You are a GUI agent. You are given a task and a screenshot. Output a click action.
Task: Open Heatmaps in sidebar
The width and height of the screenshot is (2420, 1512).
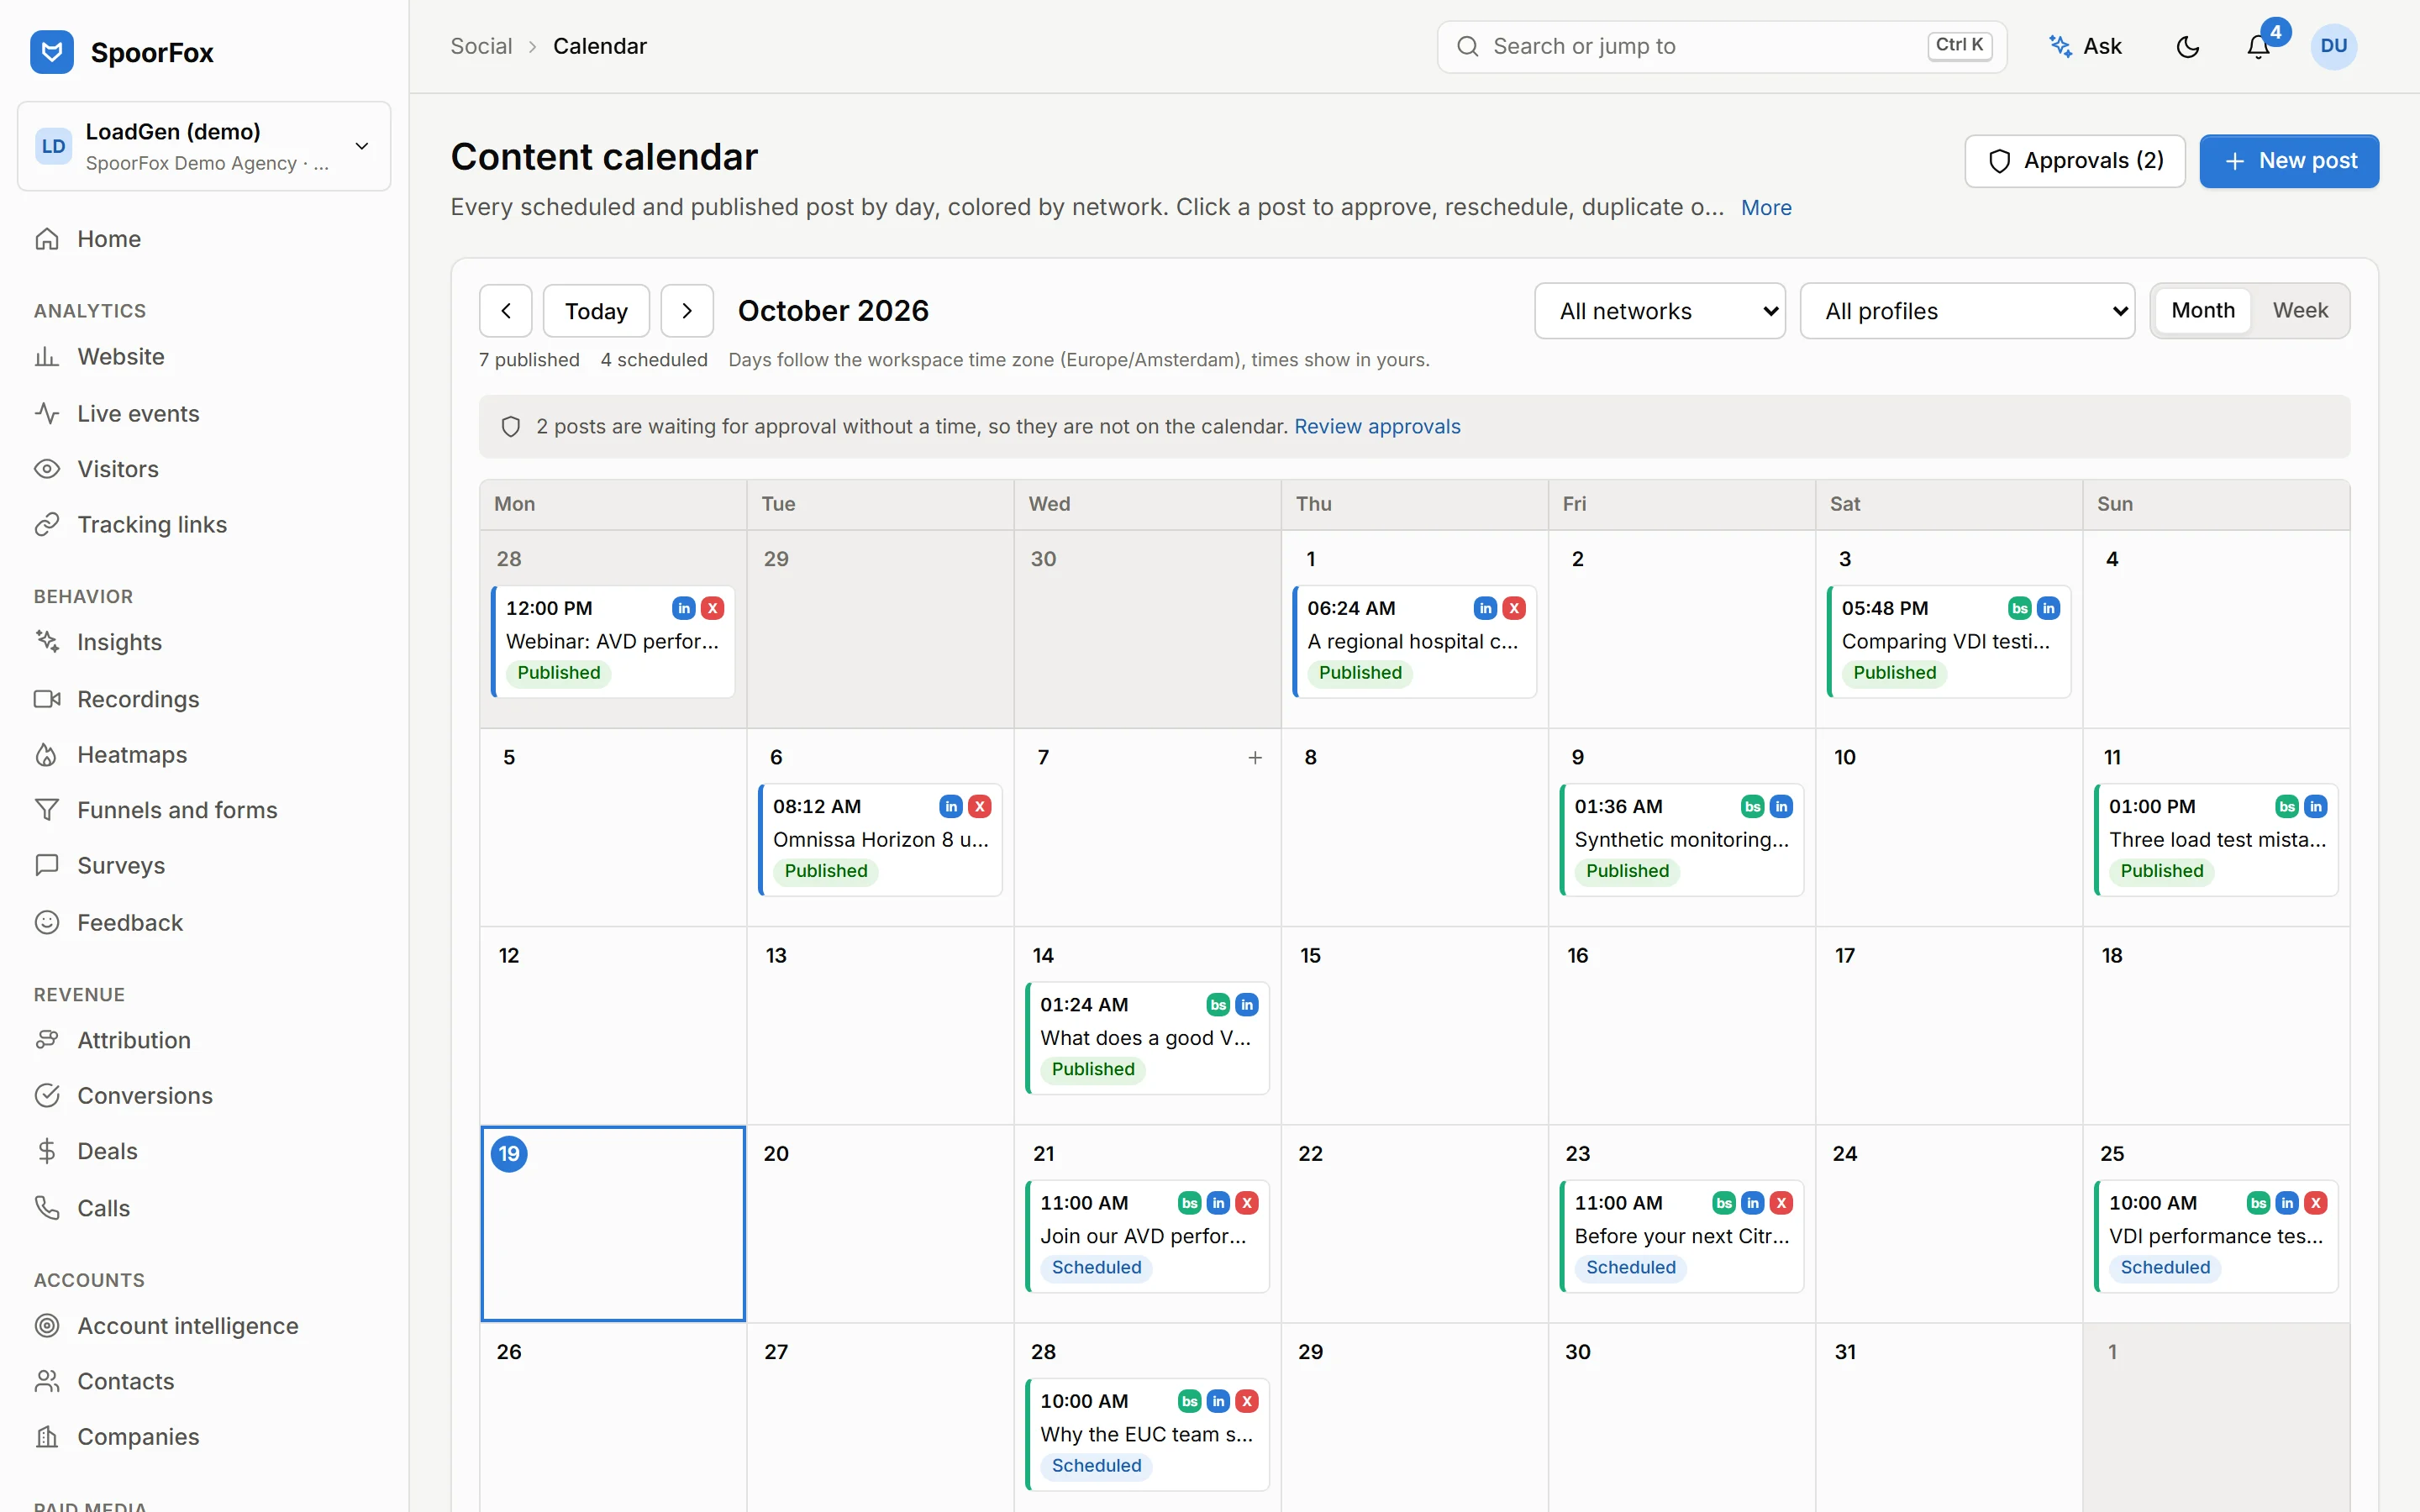point(204,755)
